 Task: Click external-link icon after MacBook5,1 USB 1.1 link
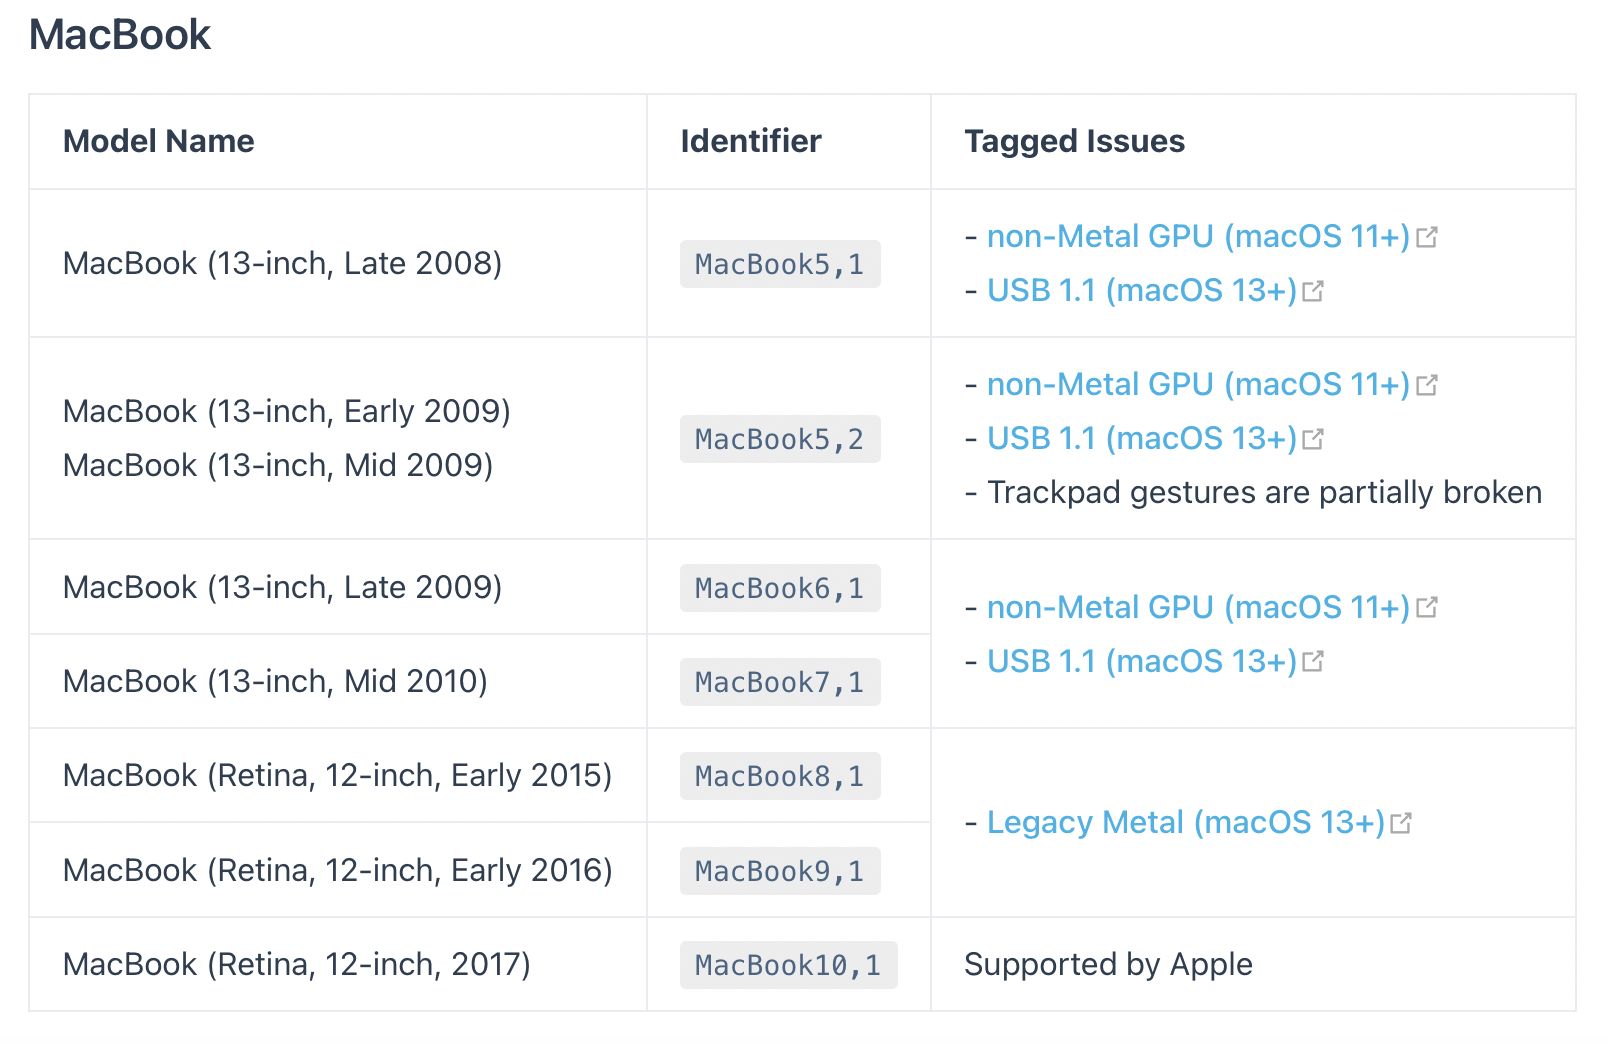(x=1313, y=292)
